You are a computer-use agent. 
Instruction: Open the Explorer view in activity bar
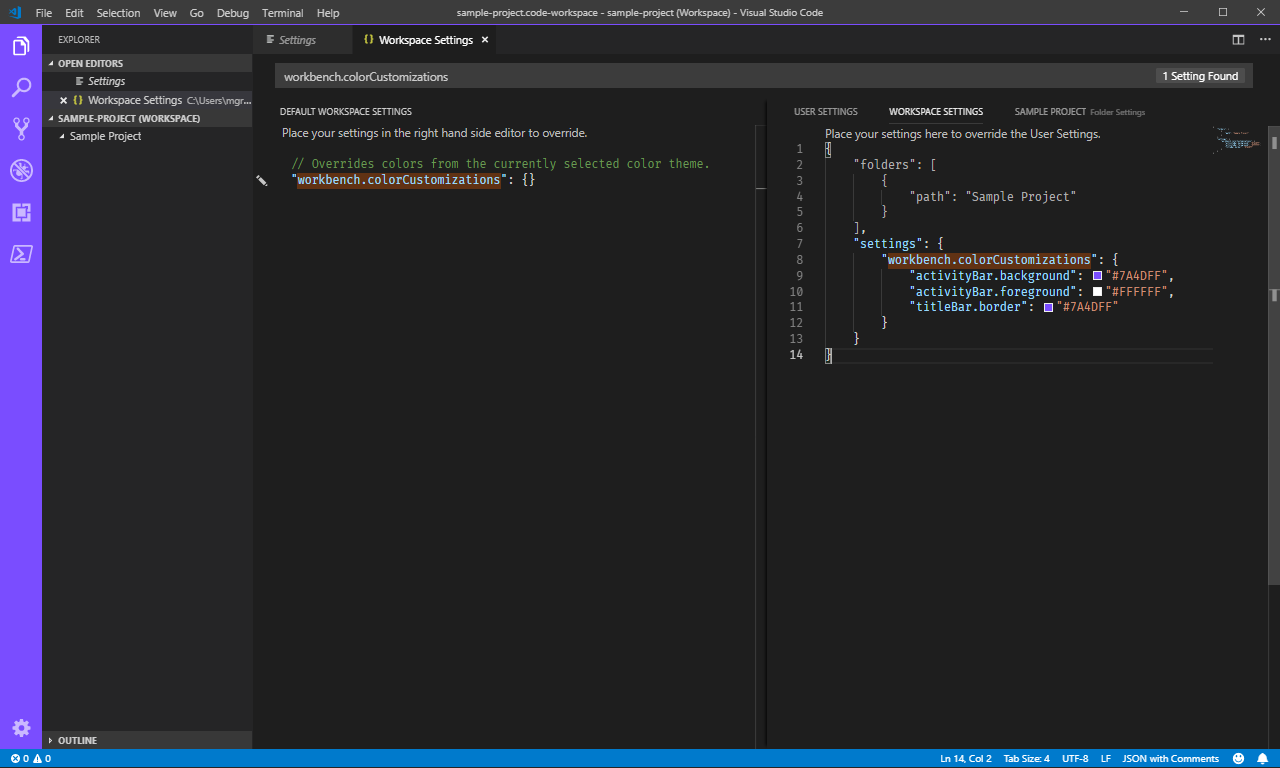coord(21,46)
